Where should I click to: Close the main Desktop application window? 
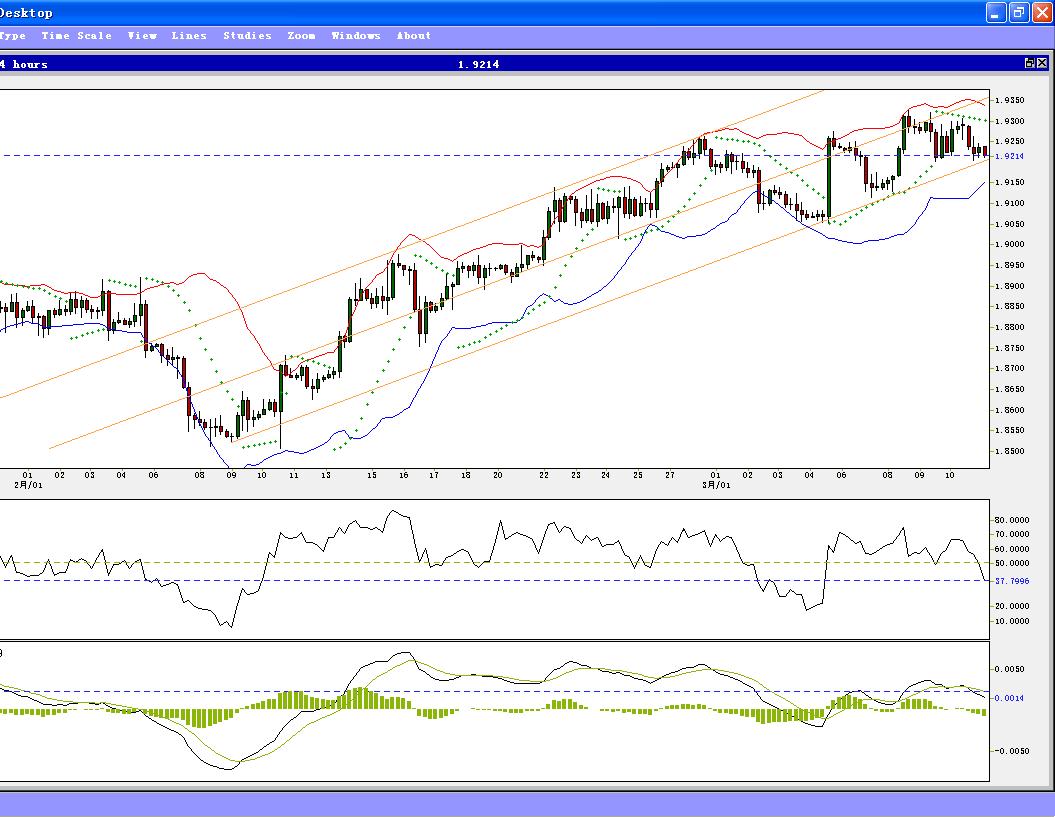1042,12
